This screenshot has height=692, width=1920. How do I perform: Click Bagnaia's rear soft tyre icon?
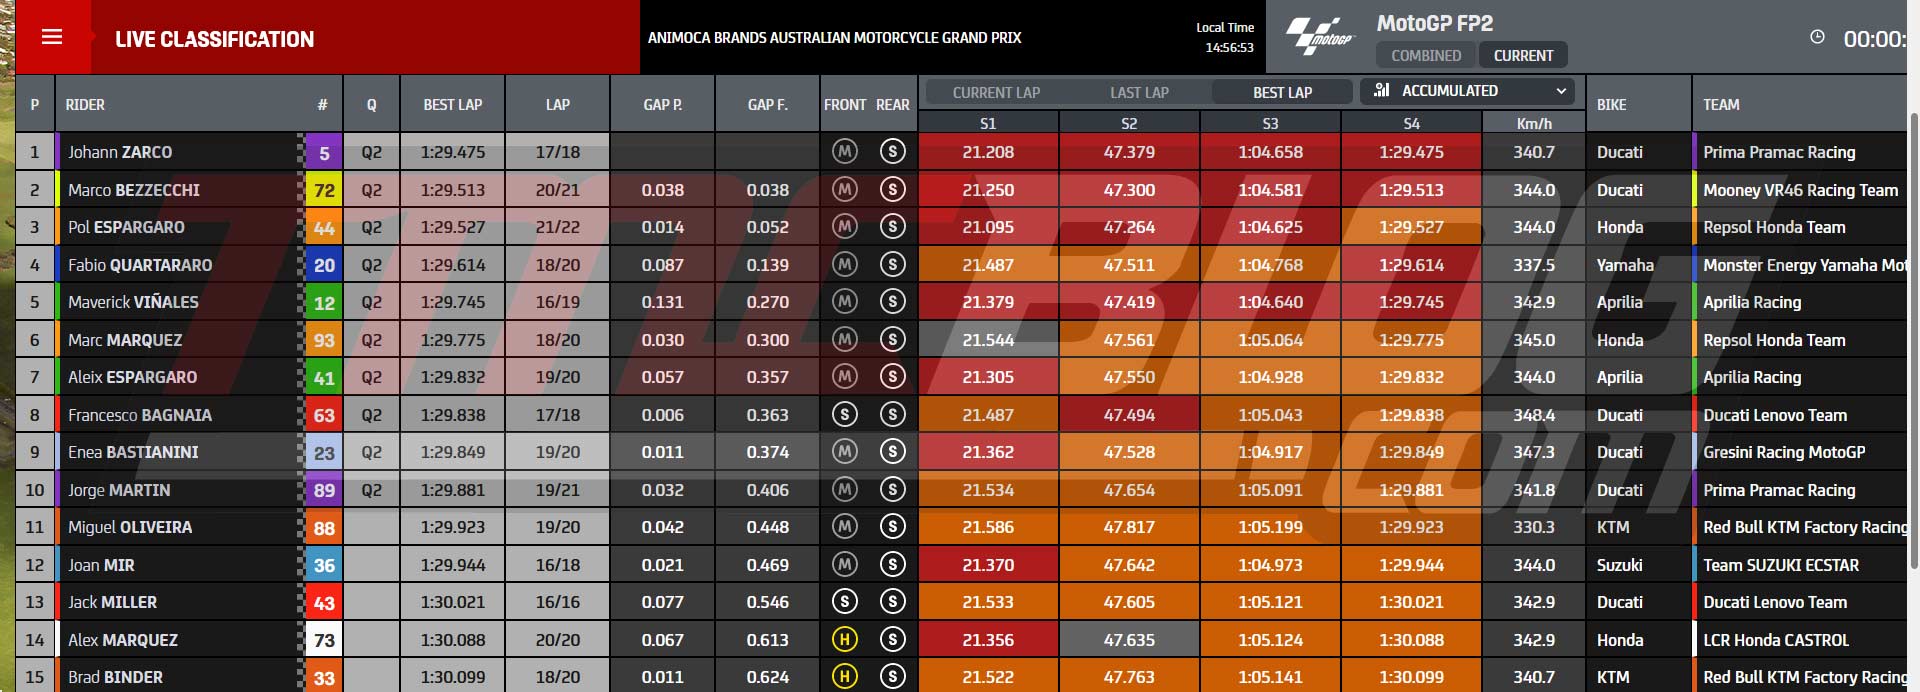click(893, 415)
